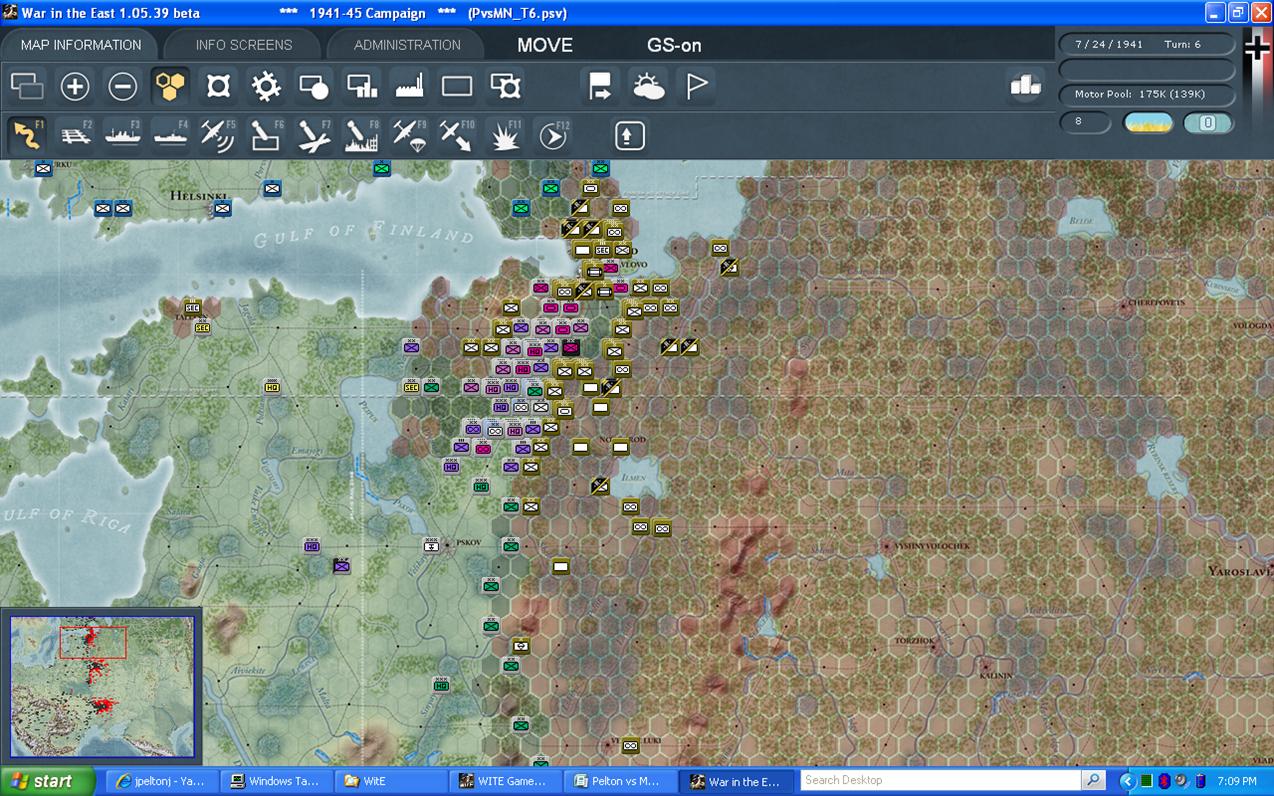Click the rectangle-with-bars overlay icon
This screenshot has height=796, width=1274.
point(362,87)
